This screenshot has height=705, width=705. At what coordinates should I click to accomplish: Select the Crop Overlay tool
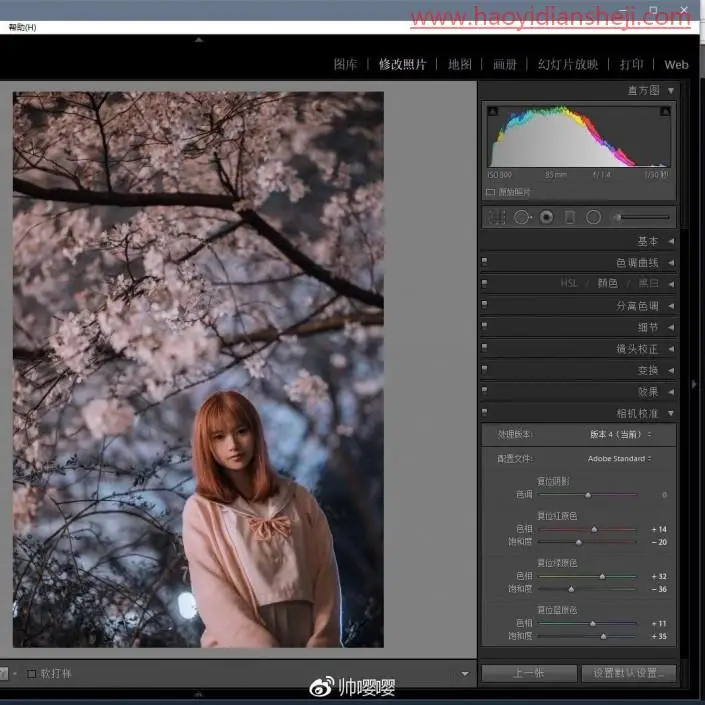click(x=497, y=218)
